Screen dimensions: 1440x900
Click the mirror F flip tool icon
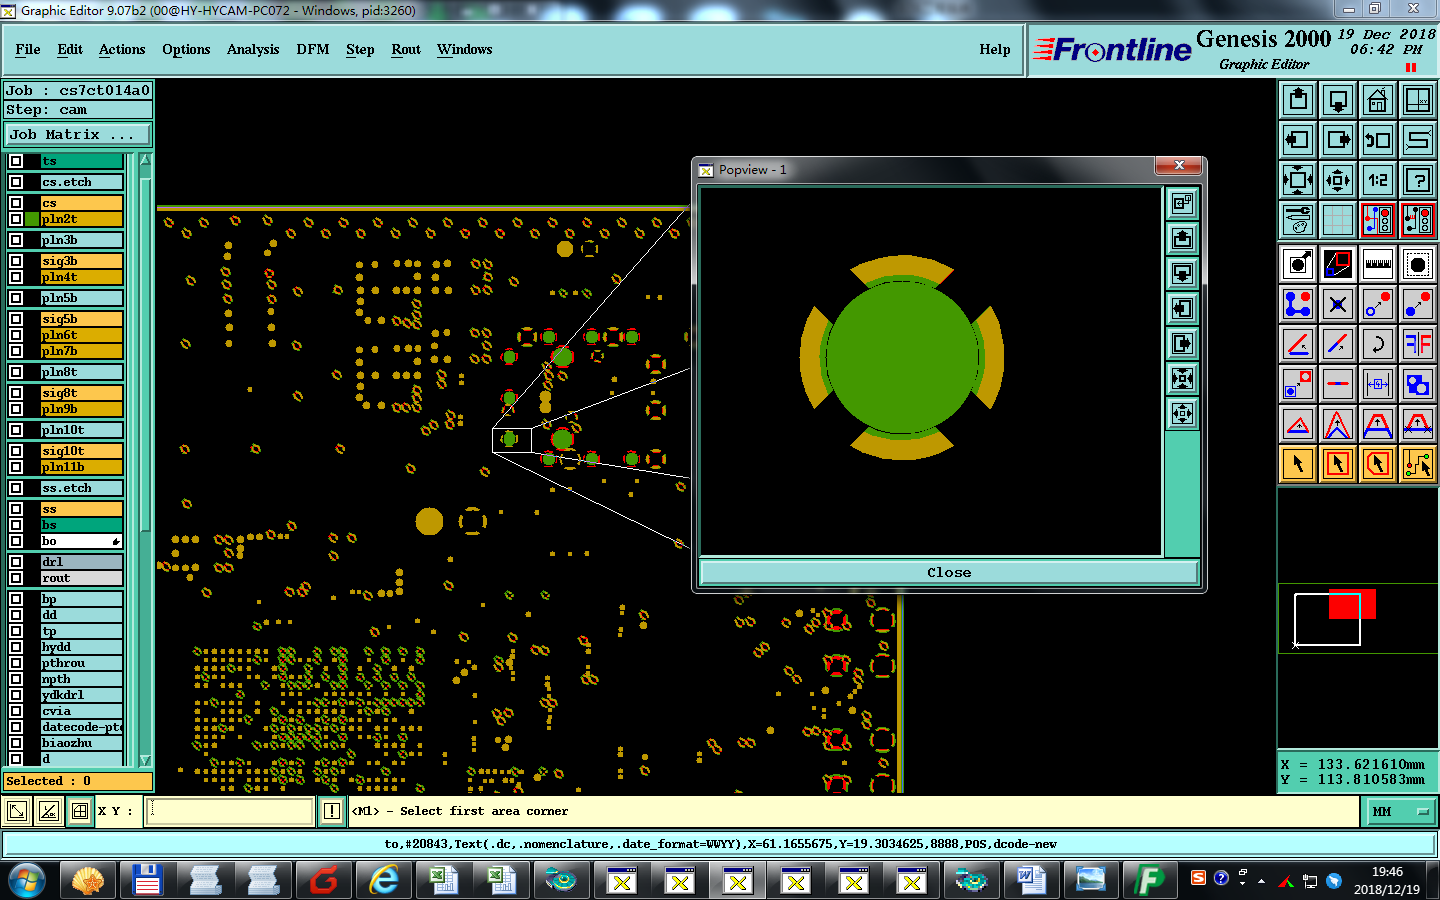[x=1418, y=344]
